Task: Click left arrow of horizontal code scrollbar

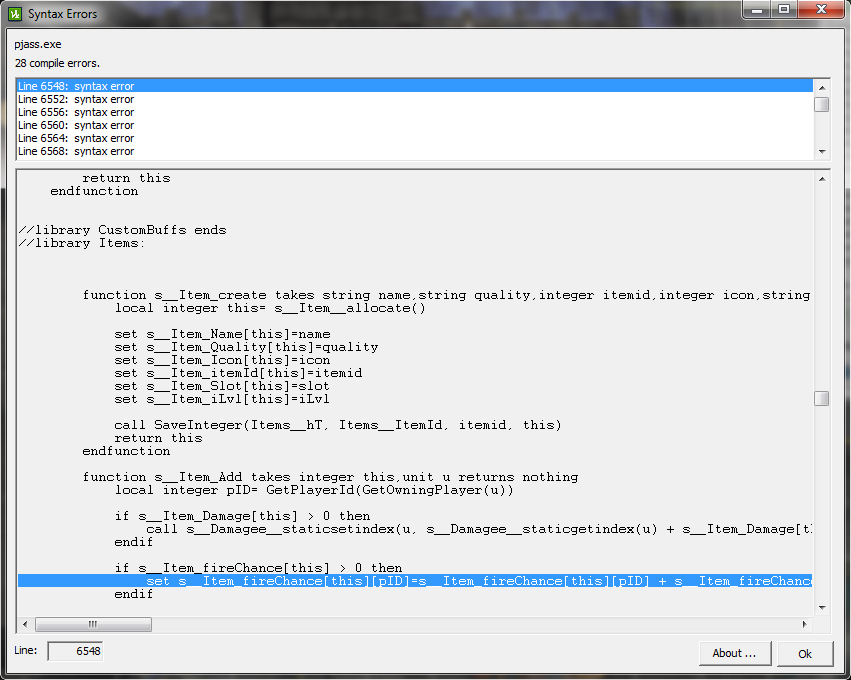Action: 25,624
